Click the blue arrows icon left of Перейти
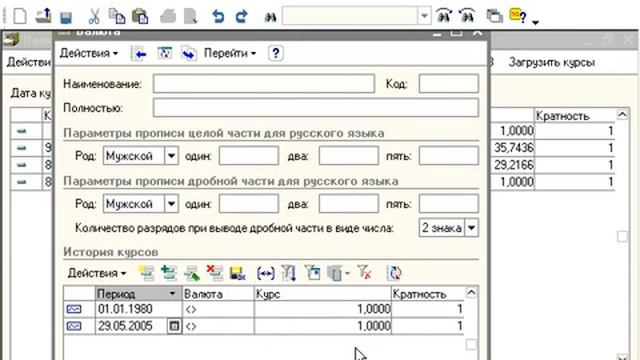 [189, 53]
